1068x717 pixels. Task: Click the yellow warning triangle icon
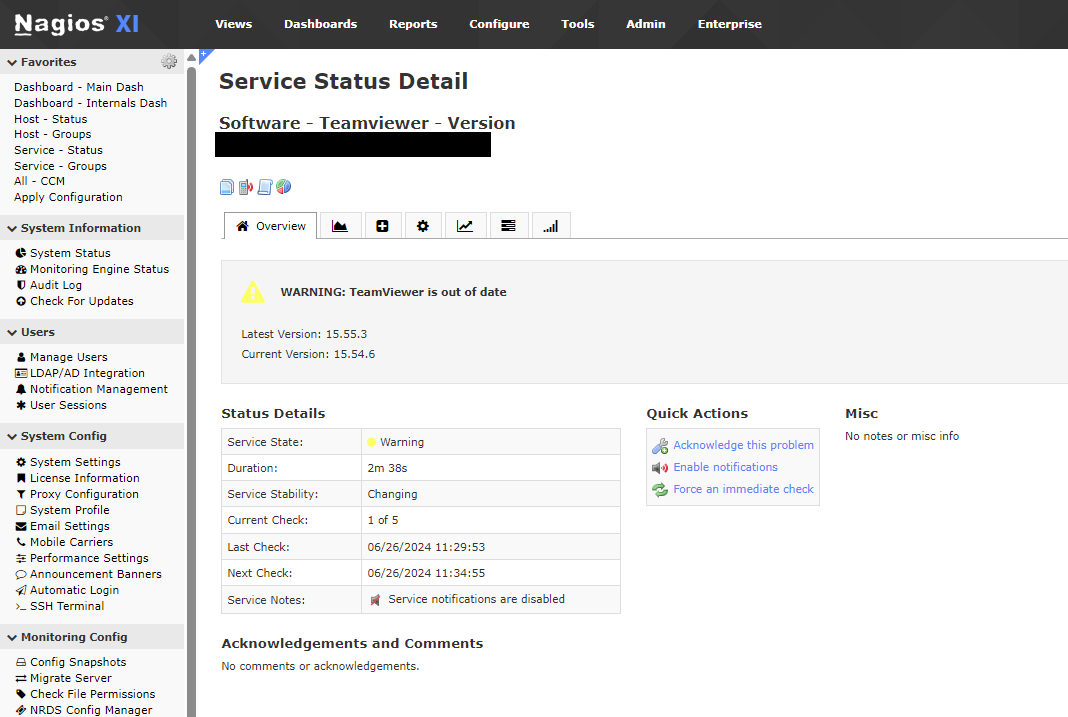click(253, 291)
